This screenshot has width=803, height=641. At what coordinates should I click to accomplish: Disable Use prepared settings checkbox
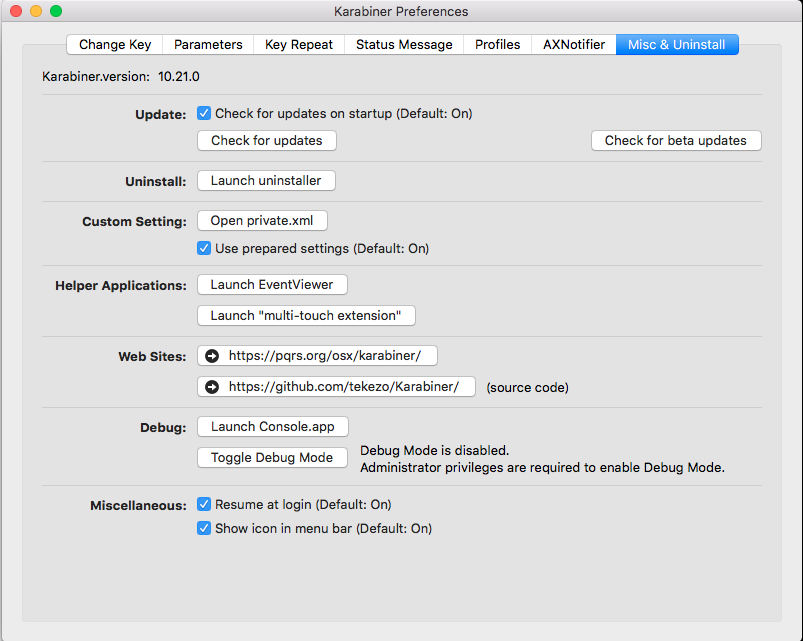[x=204, y=248]
